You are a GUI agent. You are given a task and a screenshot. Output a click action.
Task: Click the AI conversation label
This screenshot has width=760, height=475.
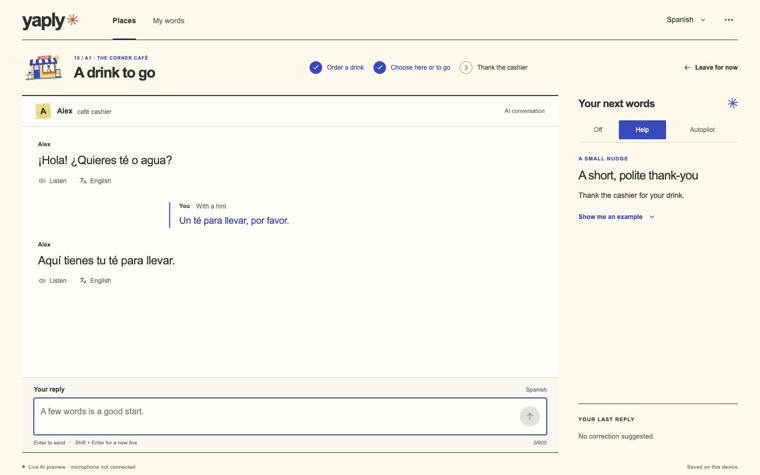(x=524, y=111)
